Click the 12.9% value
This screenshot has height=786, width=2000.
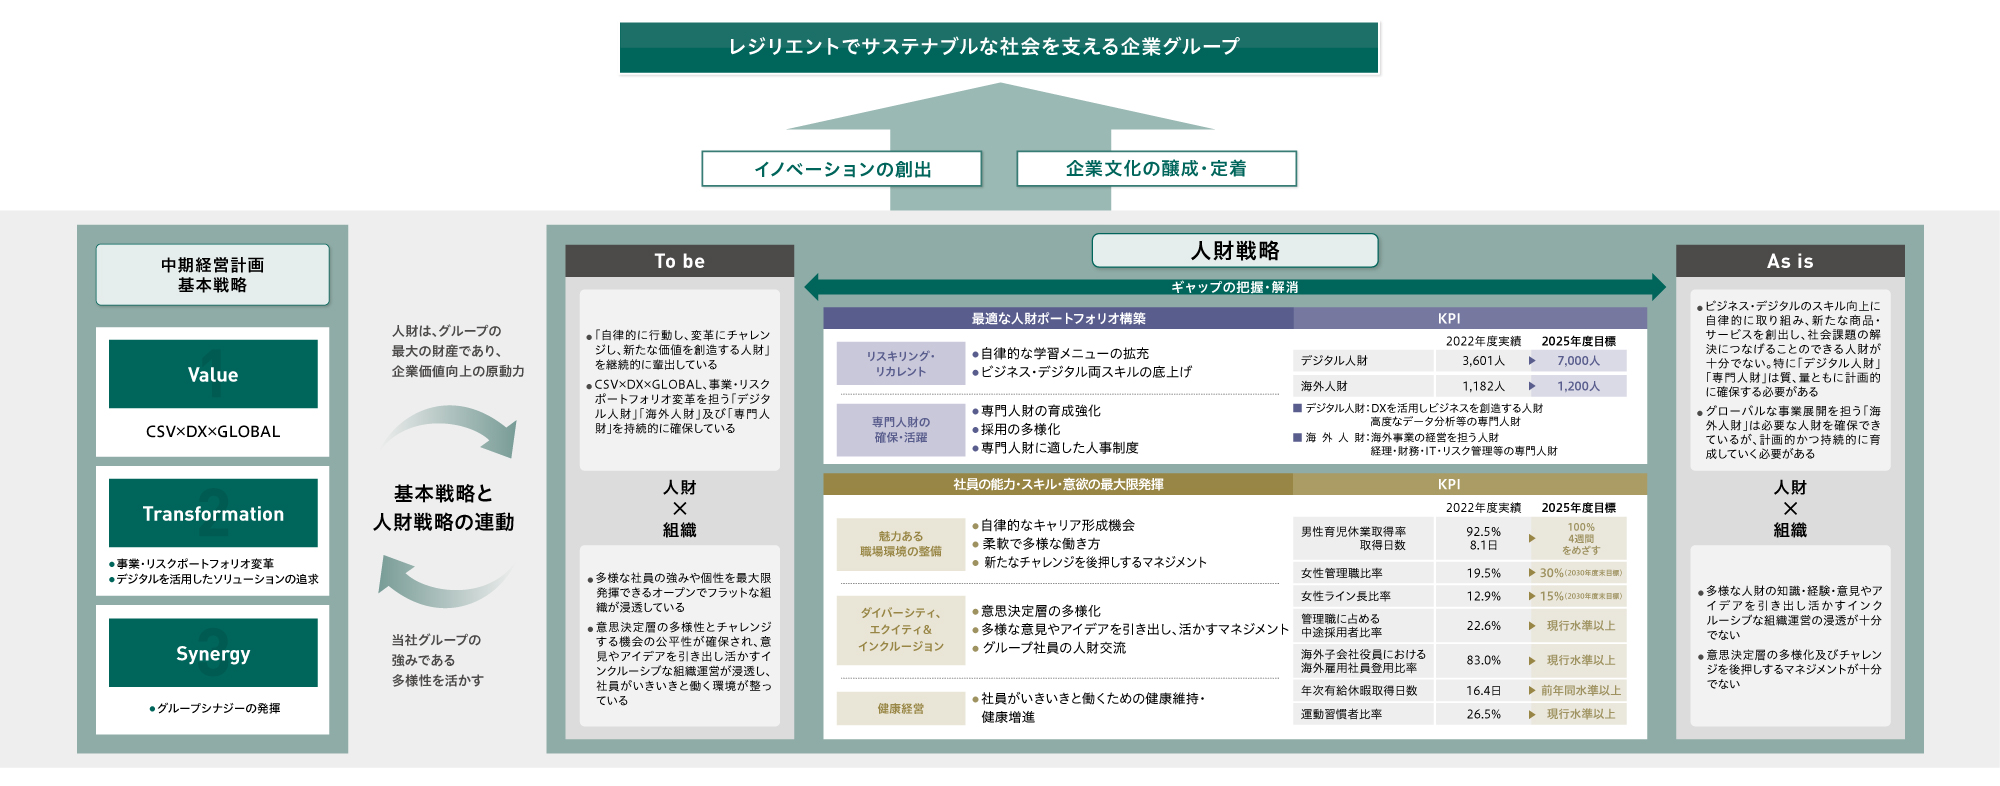1484,596
